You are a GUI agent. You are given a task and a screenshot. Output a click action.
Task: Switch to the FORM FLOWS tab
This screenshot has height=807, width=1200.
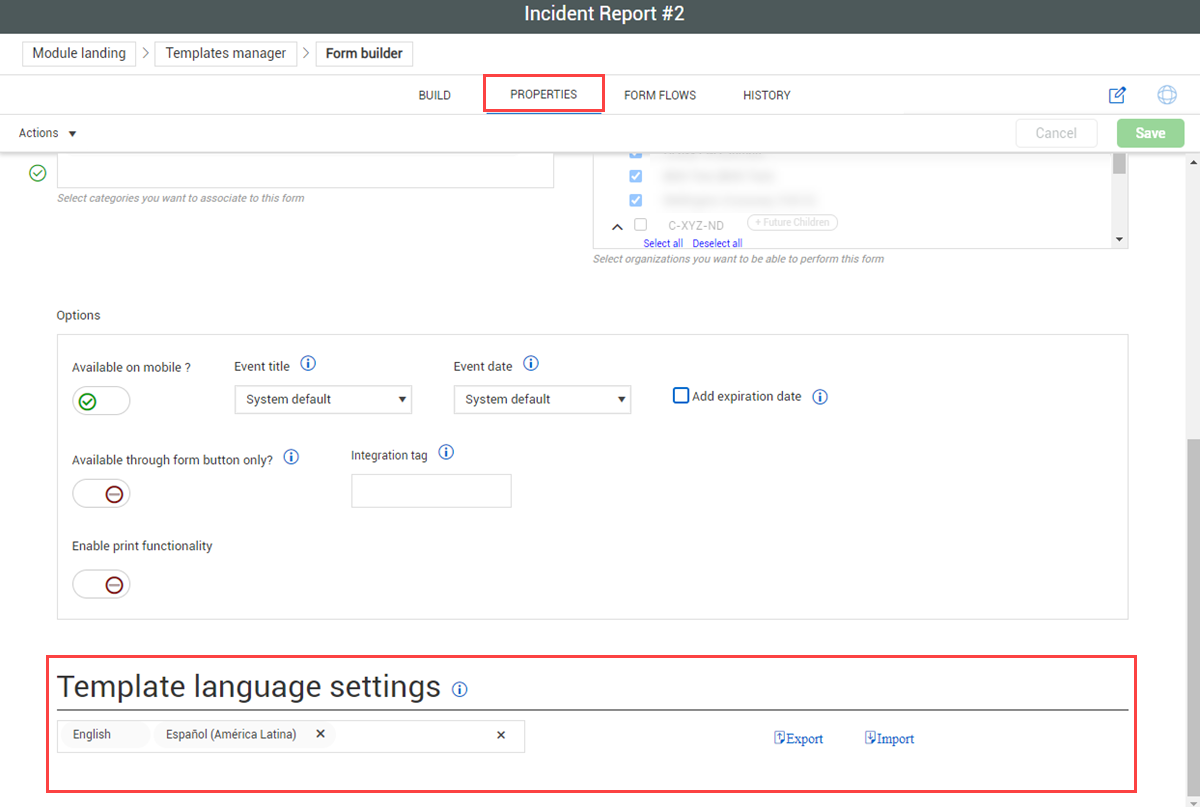pyautogui.click(x=660, y=95)
